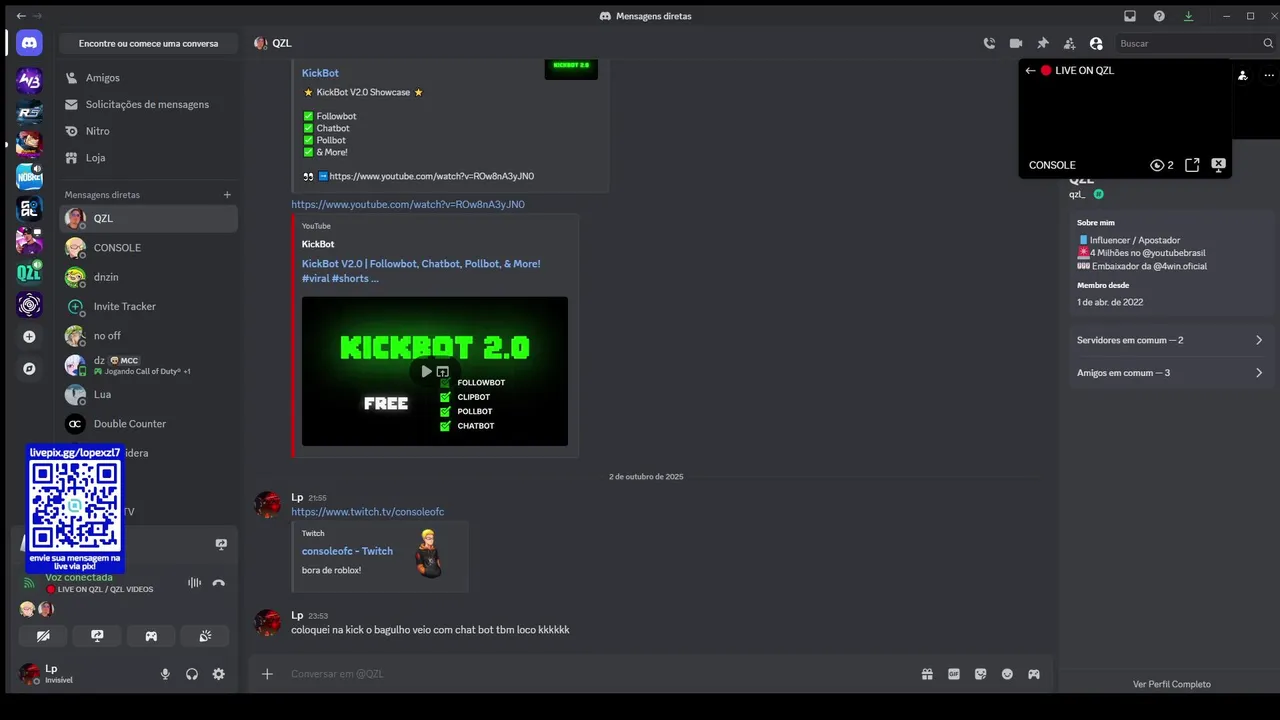Open the Double Counter conversation
Image resolution: width=1280 pixels, height=720 pixels.
[148, 424]
